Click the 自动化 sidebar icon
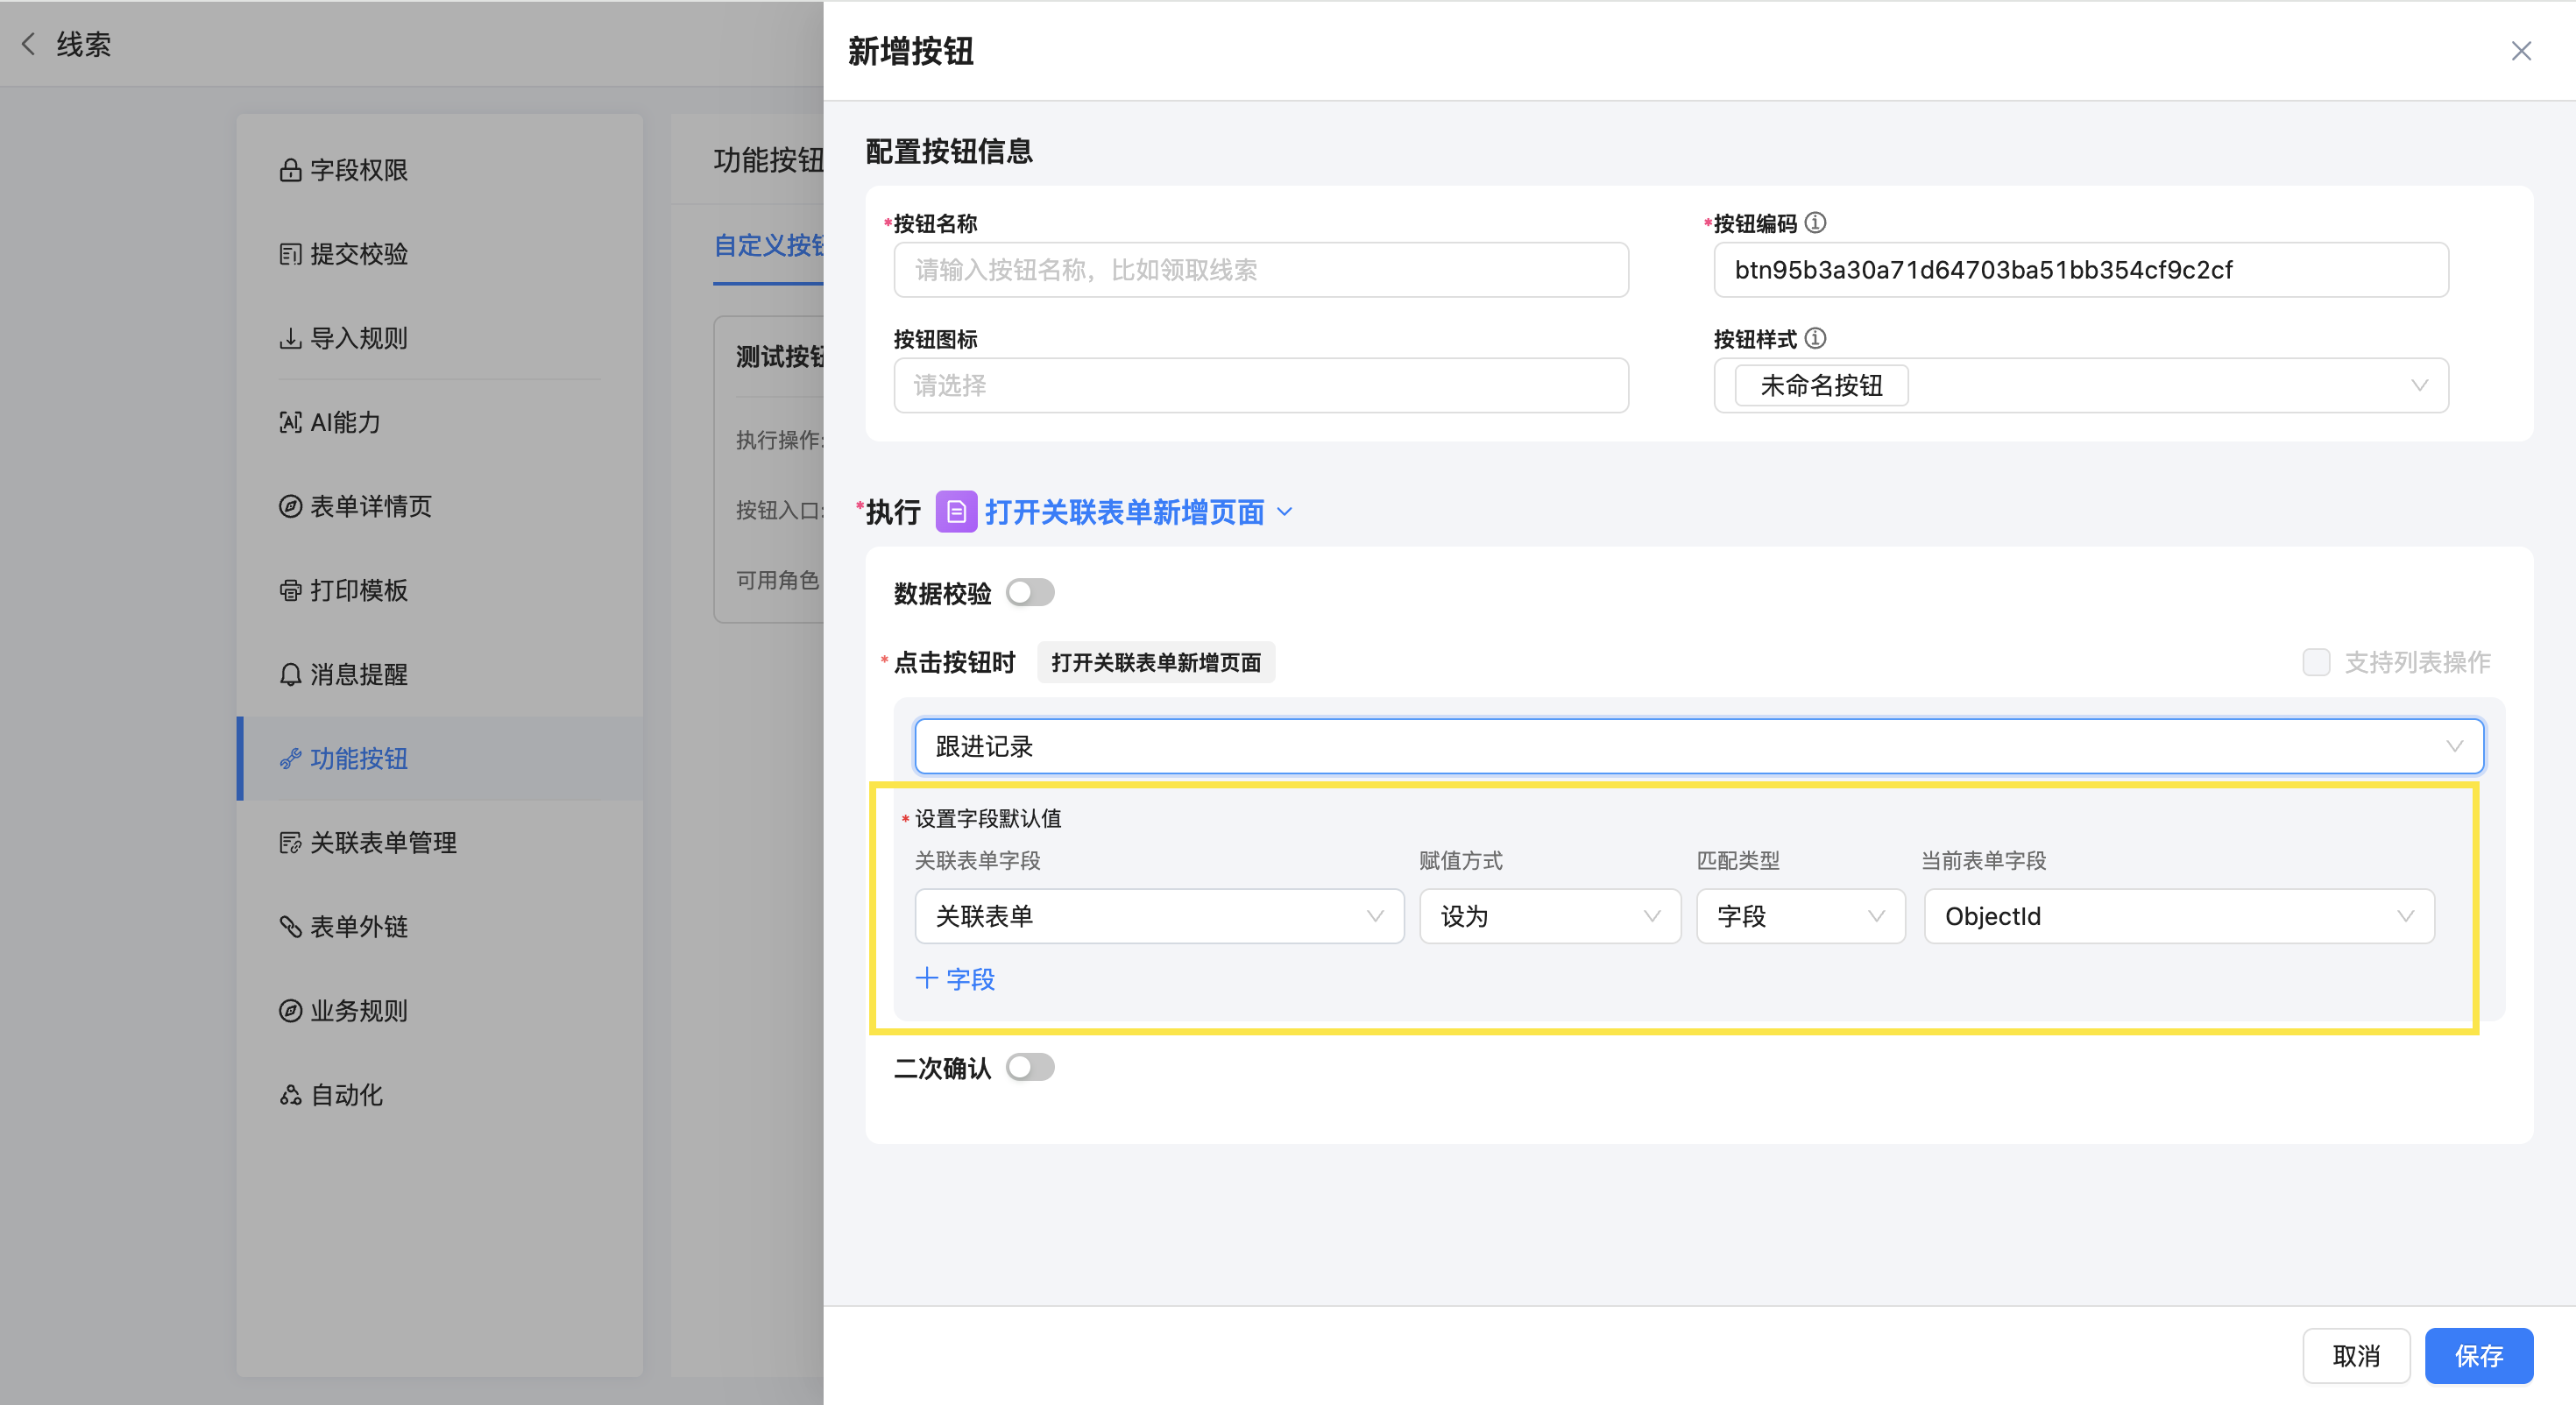The image size is (2576, 1405). pos(290,1095)
